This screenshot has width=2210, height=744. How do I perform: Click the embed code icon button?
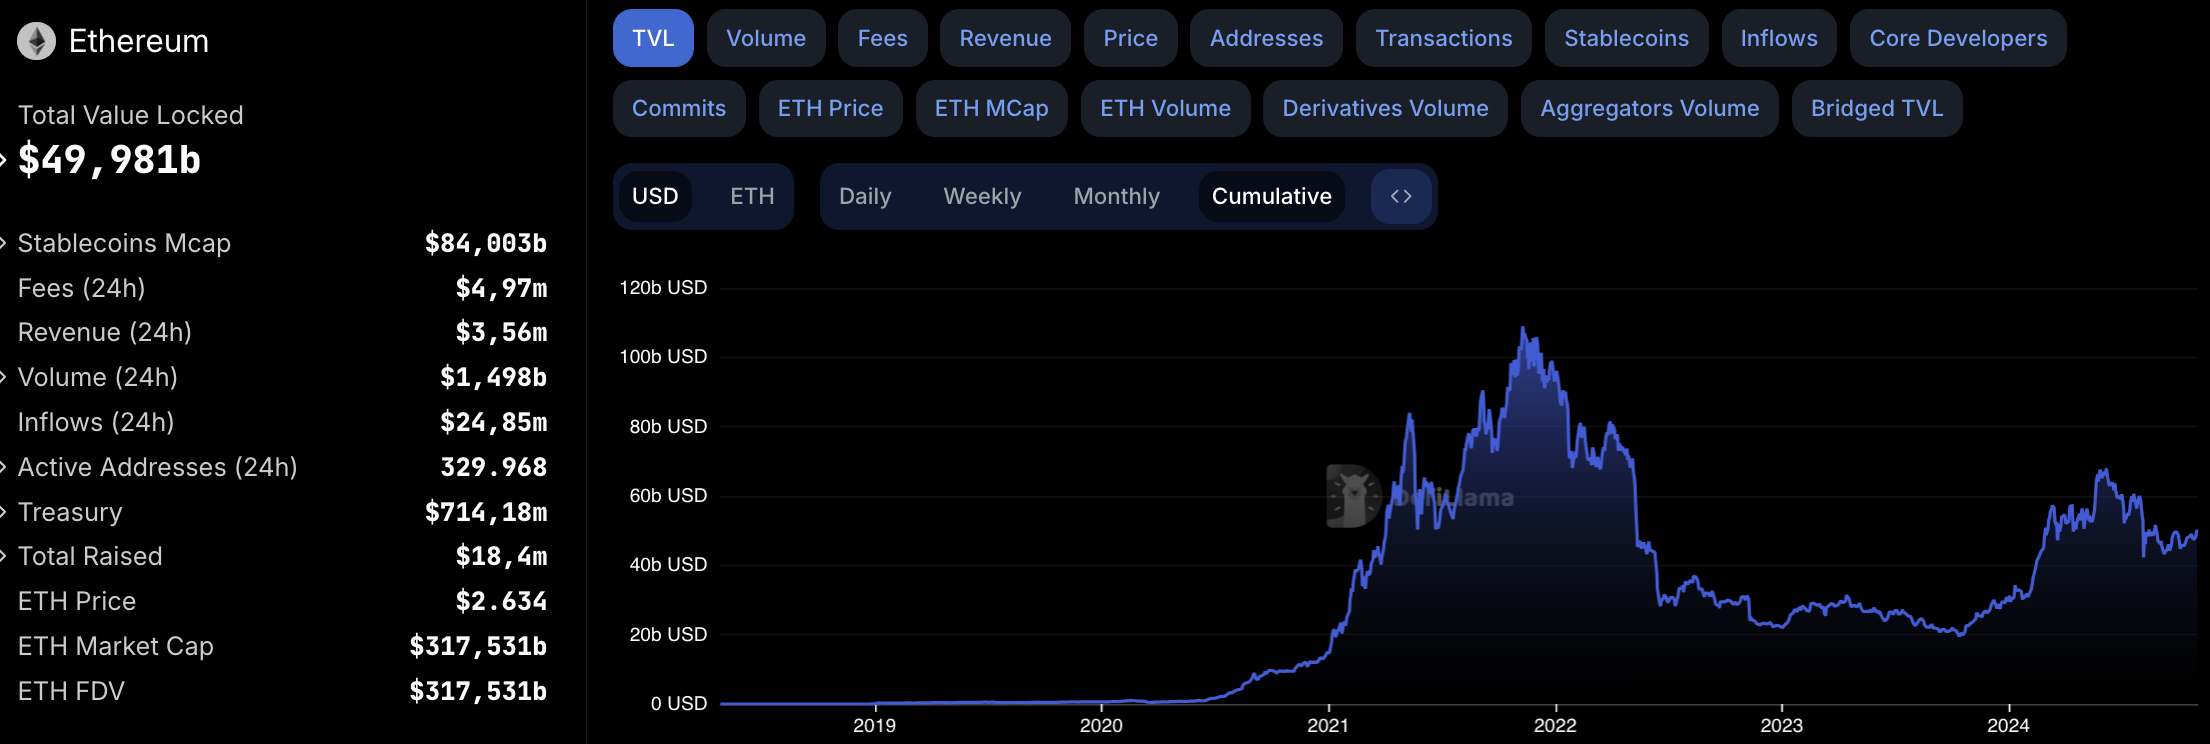click(x=1401, y=196)
